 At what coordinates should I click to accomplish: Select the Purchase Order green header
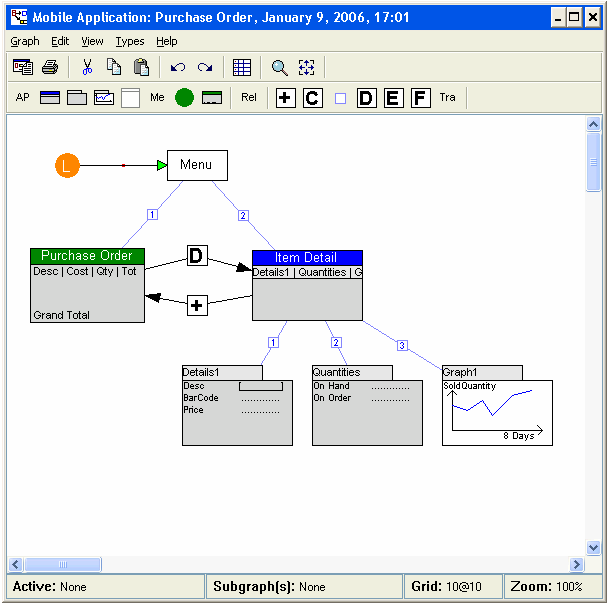[87, 256]
